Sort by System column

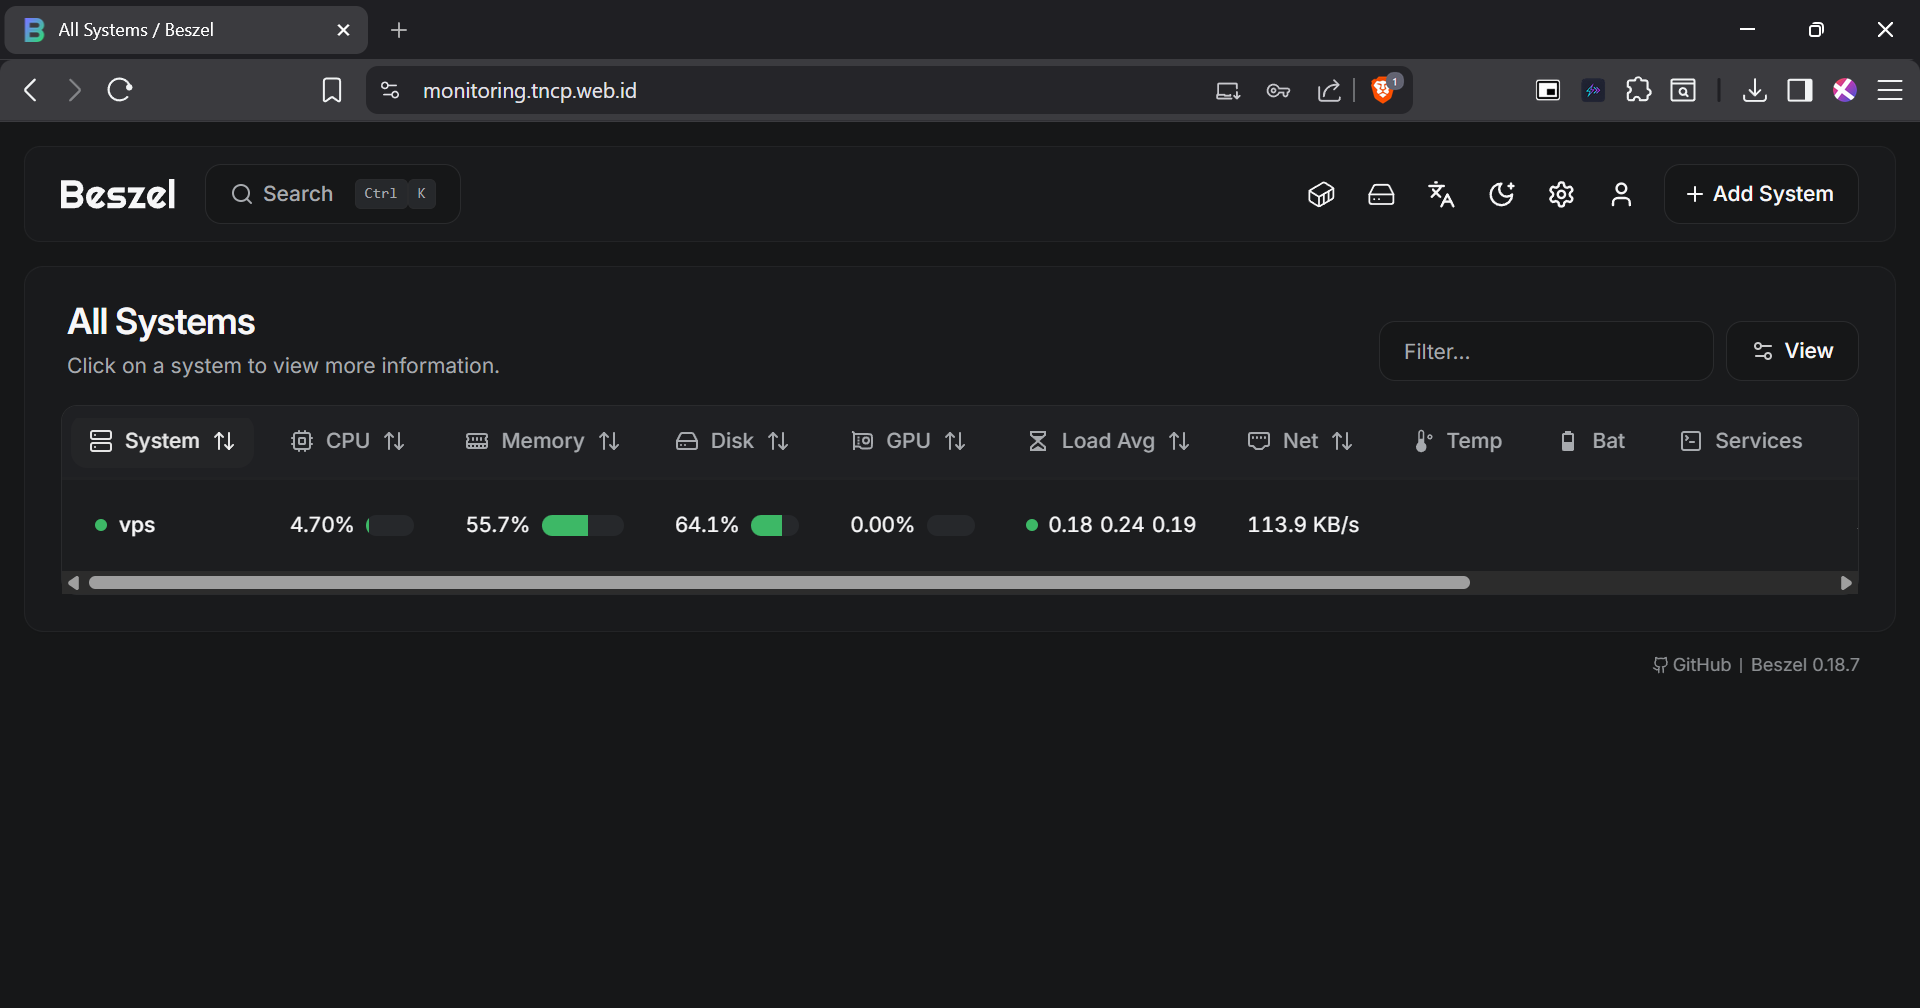[162, 441]
